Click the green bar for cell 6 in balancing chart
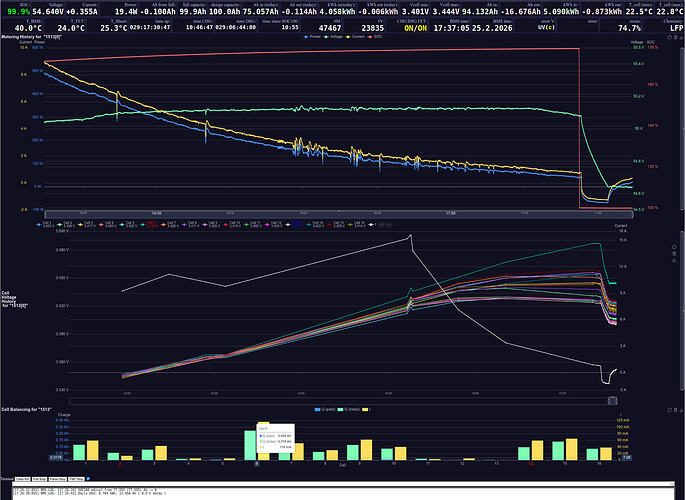The height and width of the screenshot is (500, 685). (251, 445)
